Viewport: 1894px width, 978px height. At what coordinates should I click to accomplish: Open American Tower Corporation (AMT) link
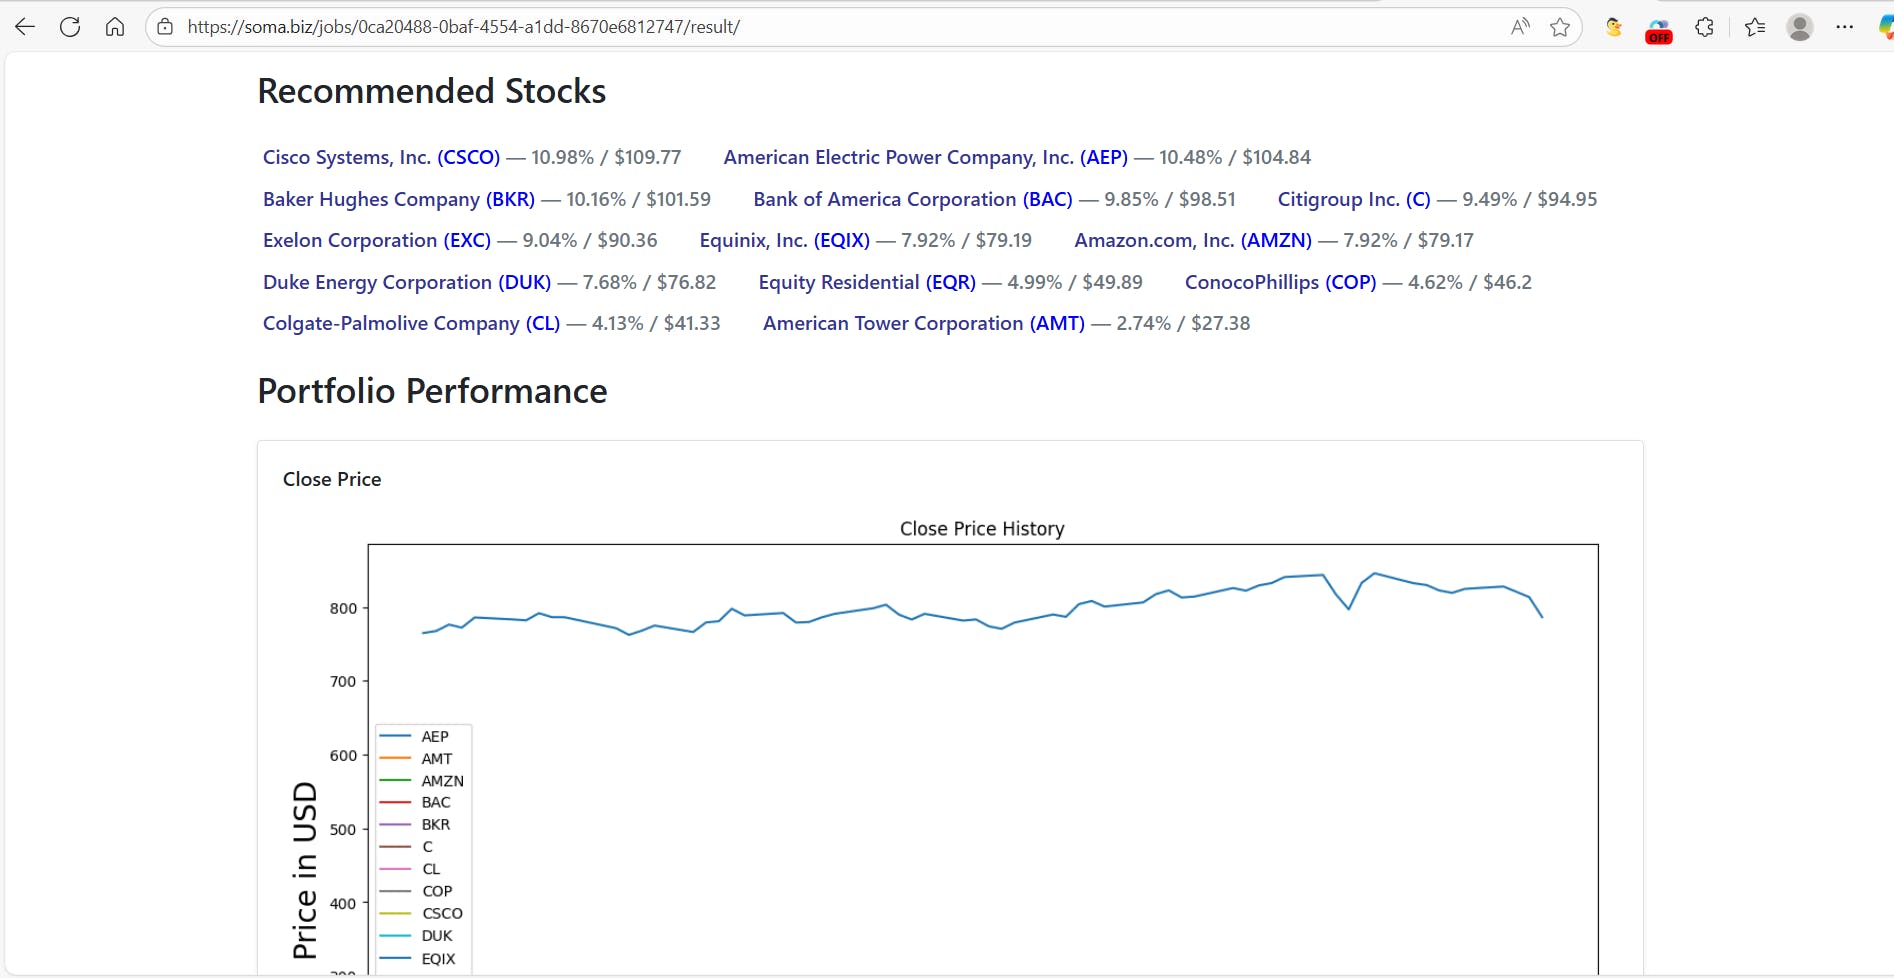924,323
